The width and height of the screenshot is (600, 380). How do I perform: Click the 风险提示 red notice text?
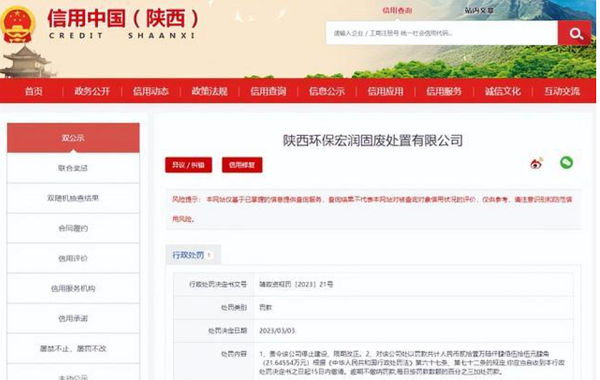pyautogui.click(x=372, y=209)
